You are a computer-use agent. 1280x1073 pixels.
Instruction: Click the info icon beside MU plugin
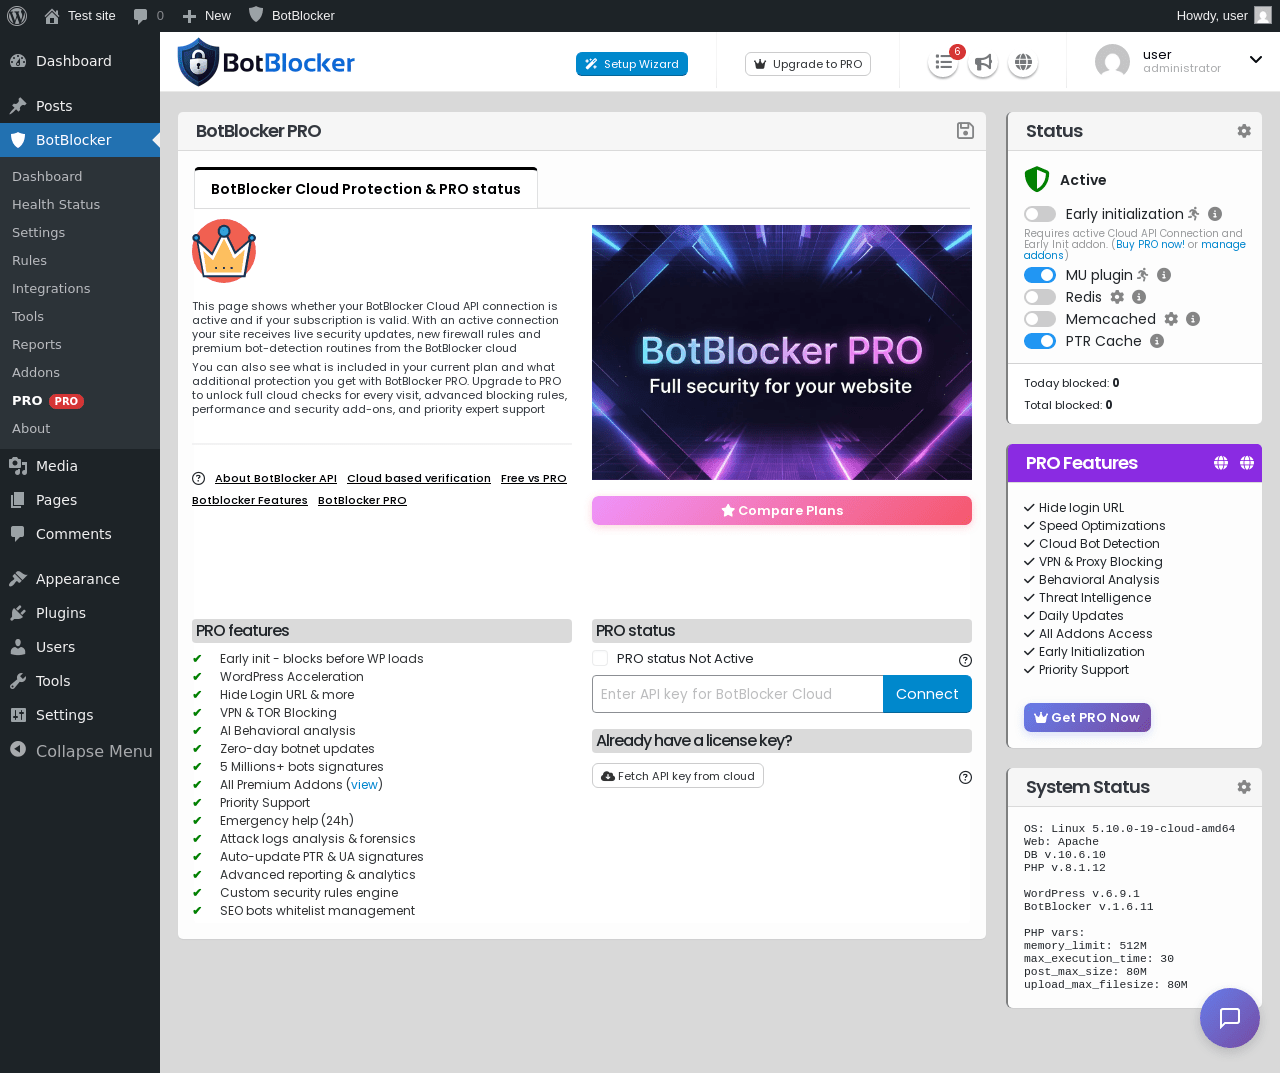pos(1164,275)
